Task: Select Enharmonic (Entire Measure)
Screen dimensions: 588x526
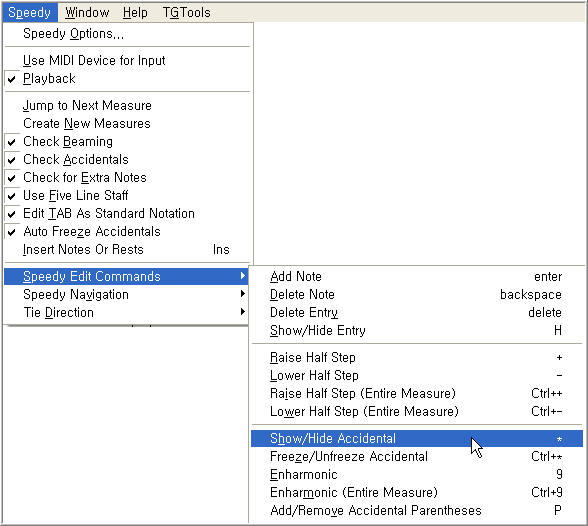Action: coord(417,493)
